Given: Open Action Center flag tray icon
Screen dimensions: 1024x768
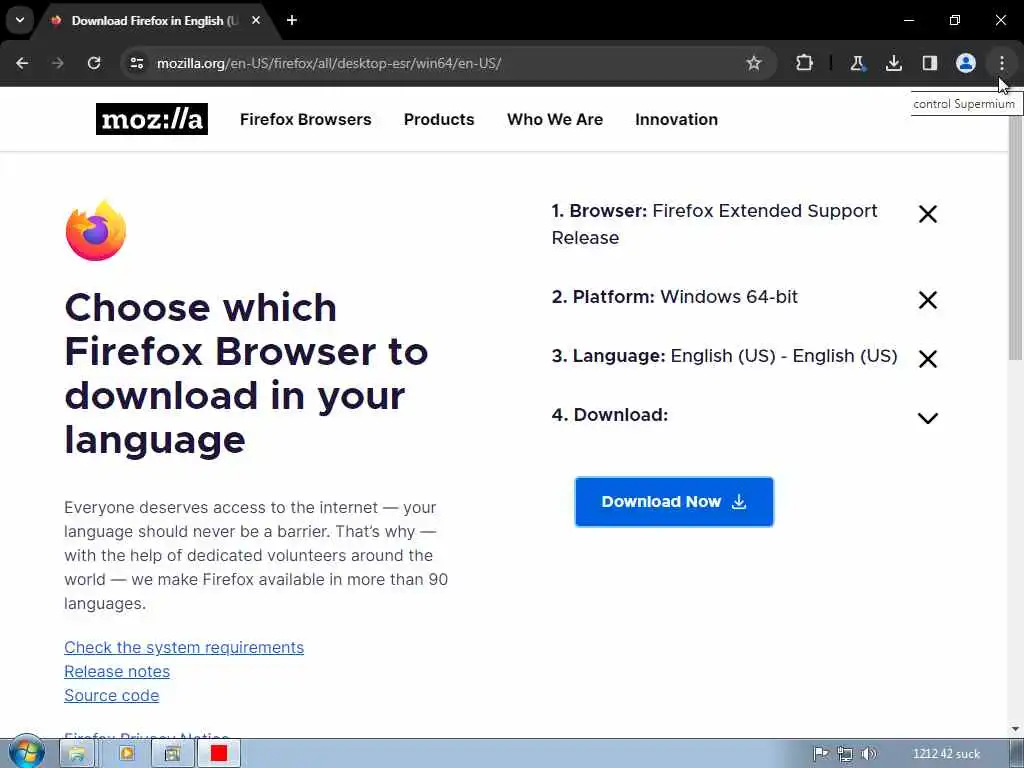Looking at the screenshot, I should tap(821, 754).
